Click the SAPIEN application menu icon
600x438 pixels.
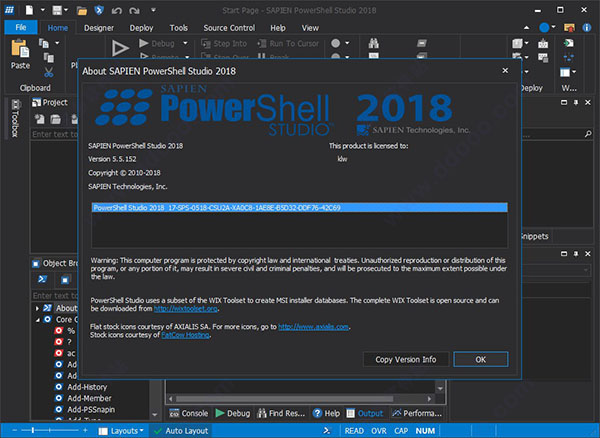pyautogui.click(x=9, y=10)
